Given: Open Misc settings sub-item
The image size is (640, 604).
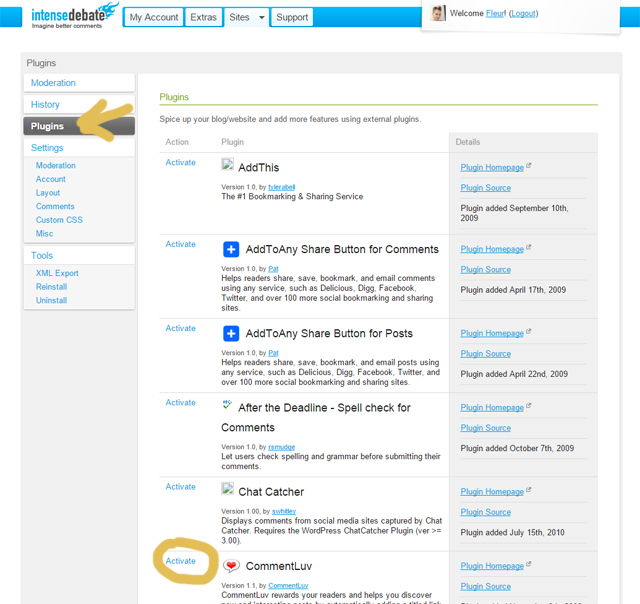Looking at the screenshot, I should coord(44,233).
